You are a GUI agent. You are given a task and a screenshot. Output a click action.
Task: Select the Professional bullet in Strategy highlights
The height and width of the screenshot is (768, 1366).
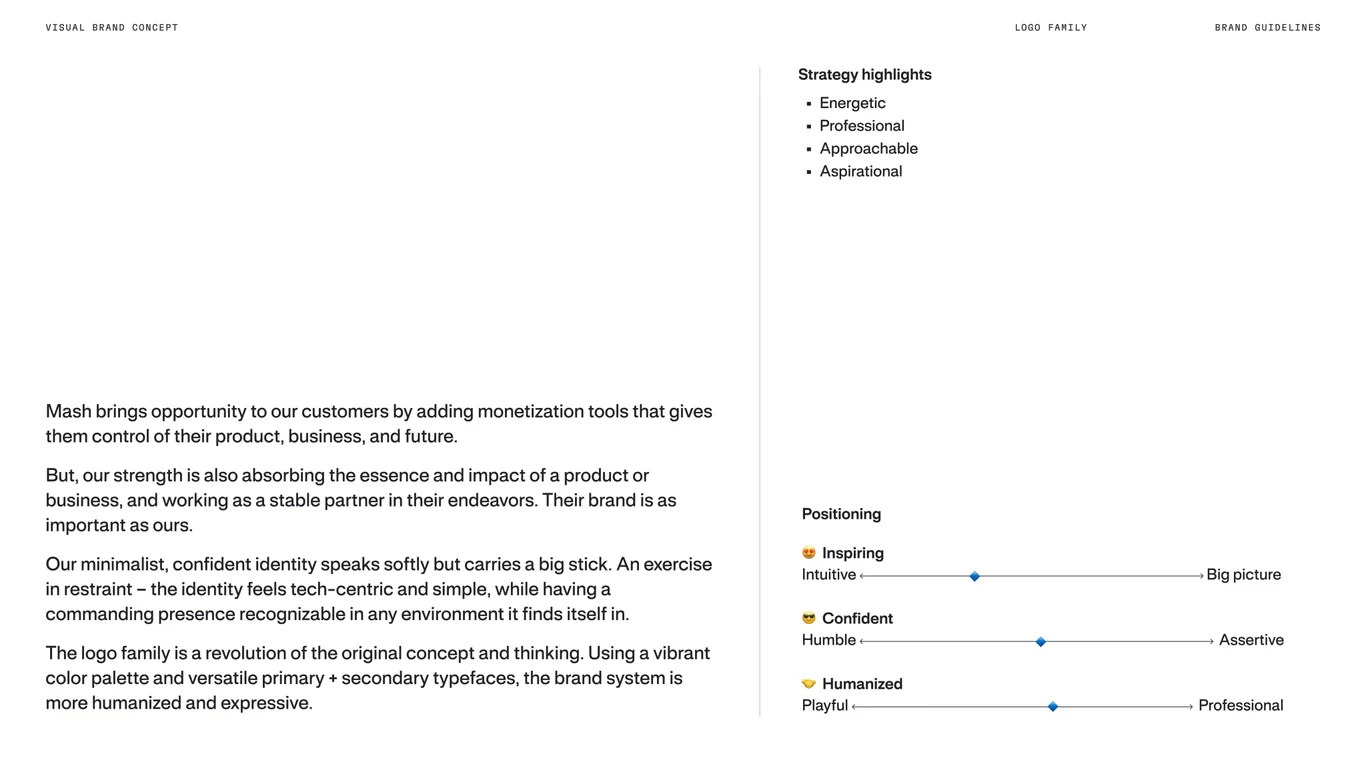862,126
